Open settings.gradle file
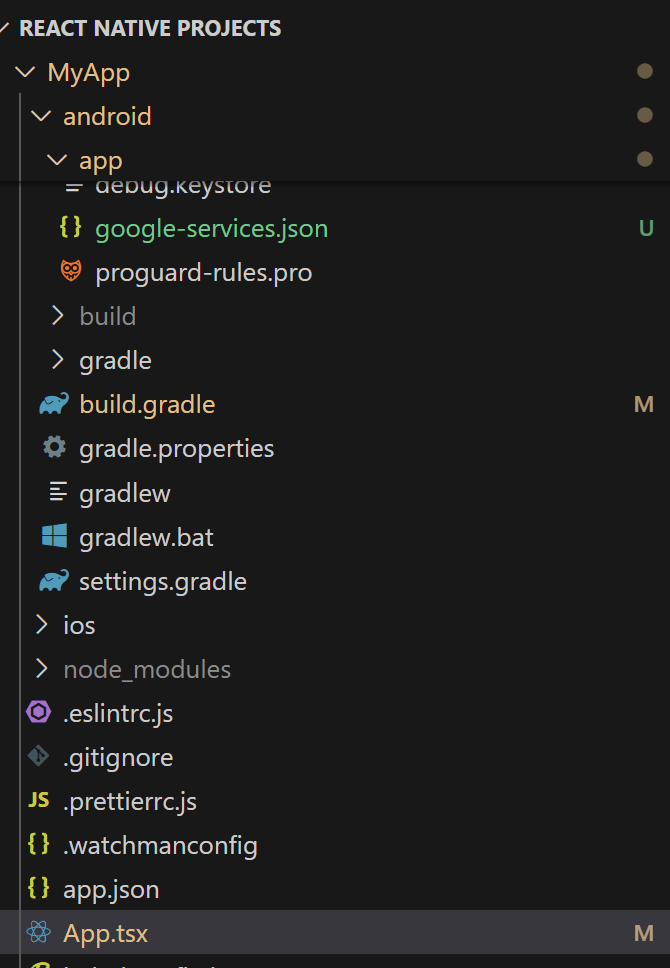The height and width of the screenshot is (968, 670). pos(163,582)
